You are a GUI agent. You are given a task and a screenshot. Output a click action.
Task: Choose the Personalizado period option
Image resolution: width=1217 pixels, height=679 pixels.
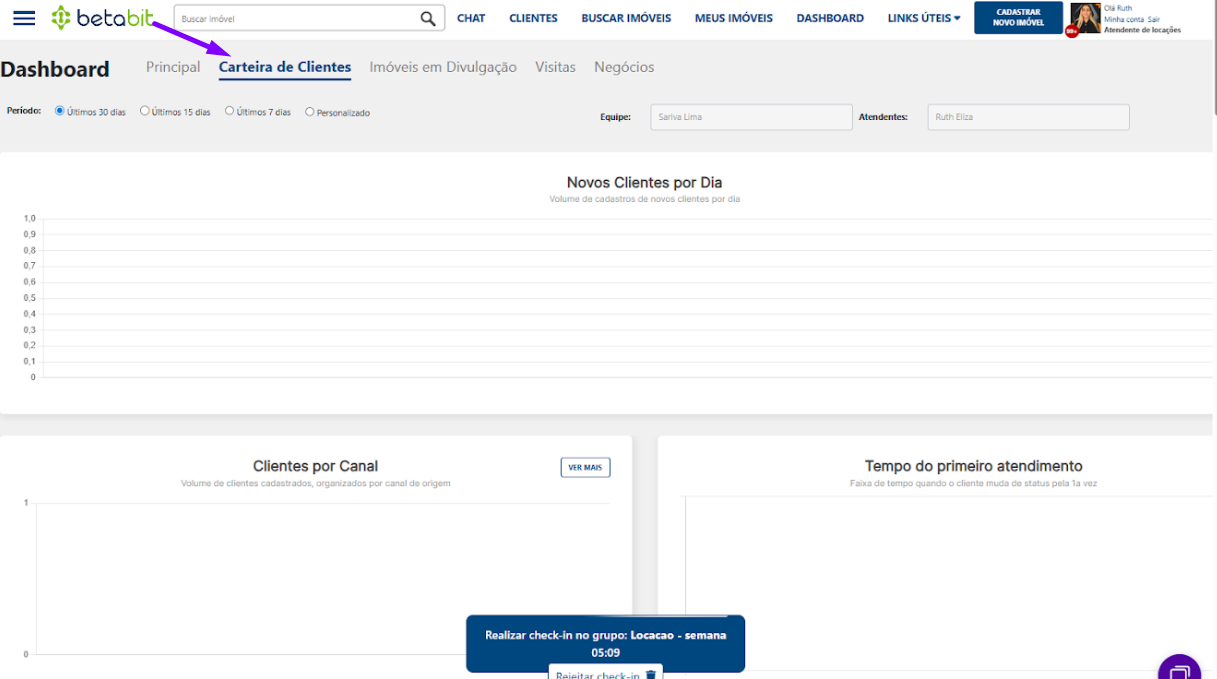point(310,112)
